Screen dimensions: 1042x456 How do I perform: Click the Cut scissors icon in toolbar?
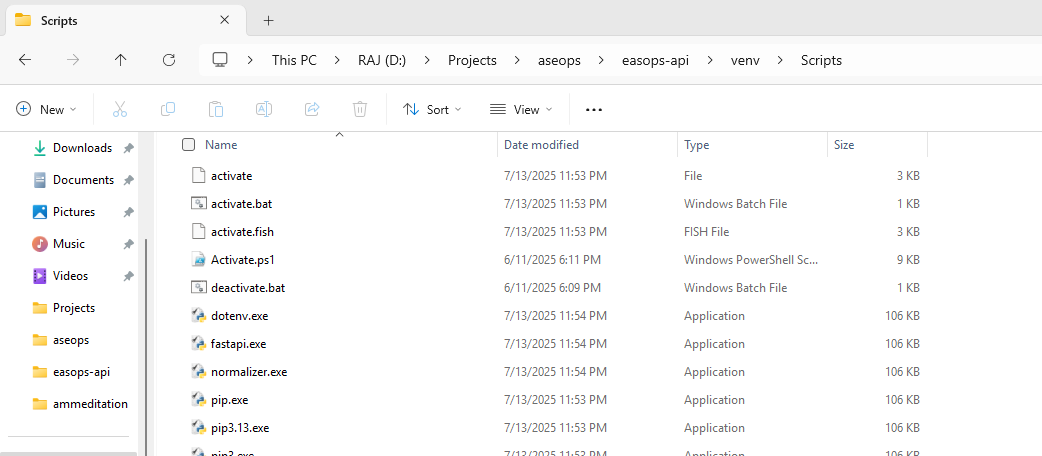coord(120,109)
